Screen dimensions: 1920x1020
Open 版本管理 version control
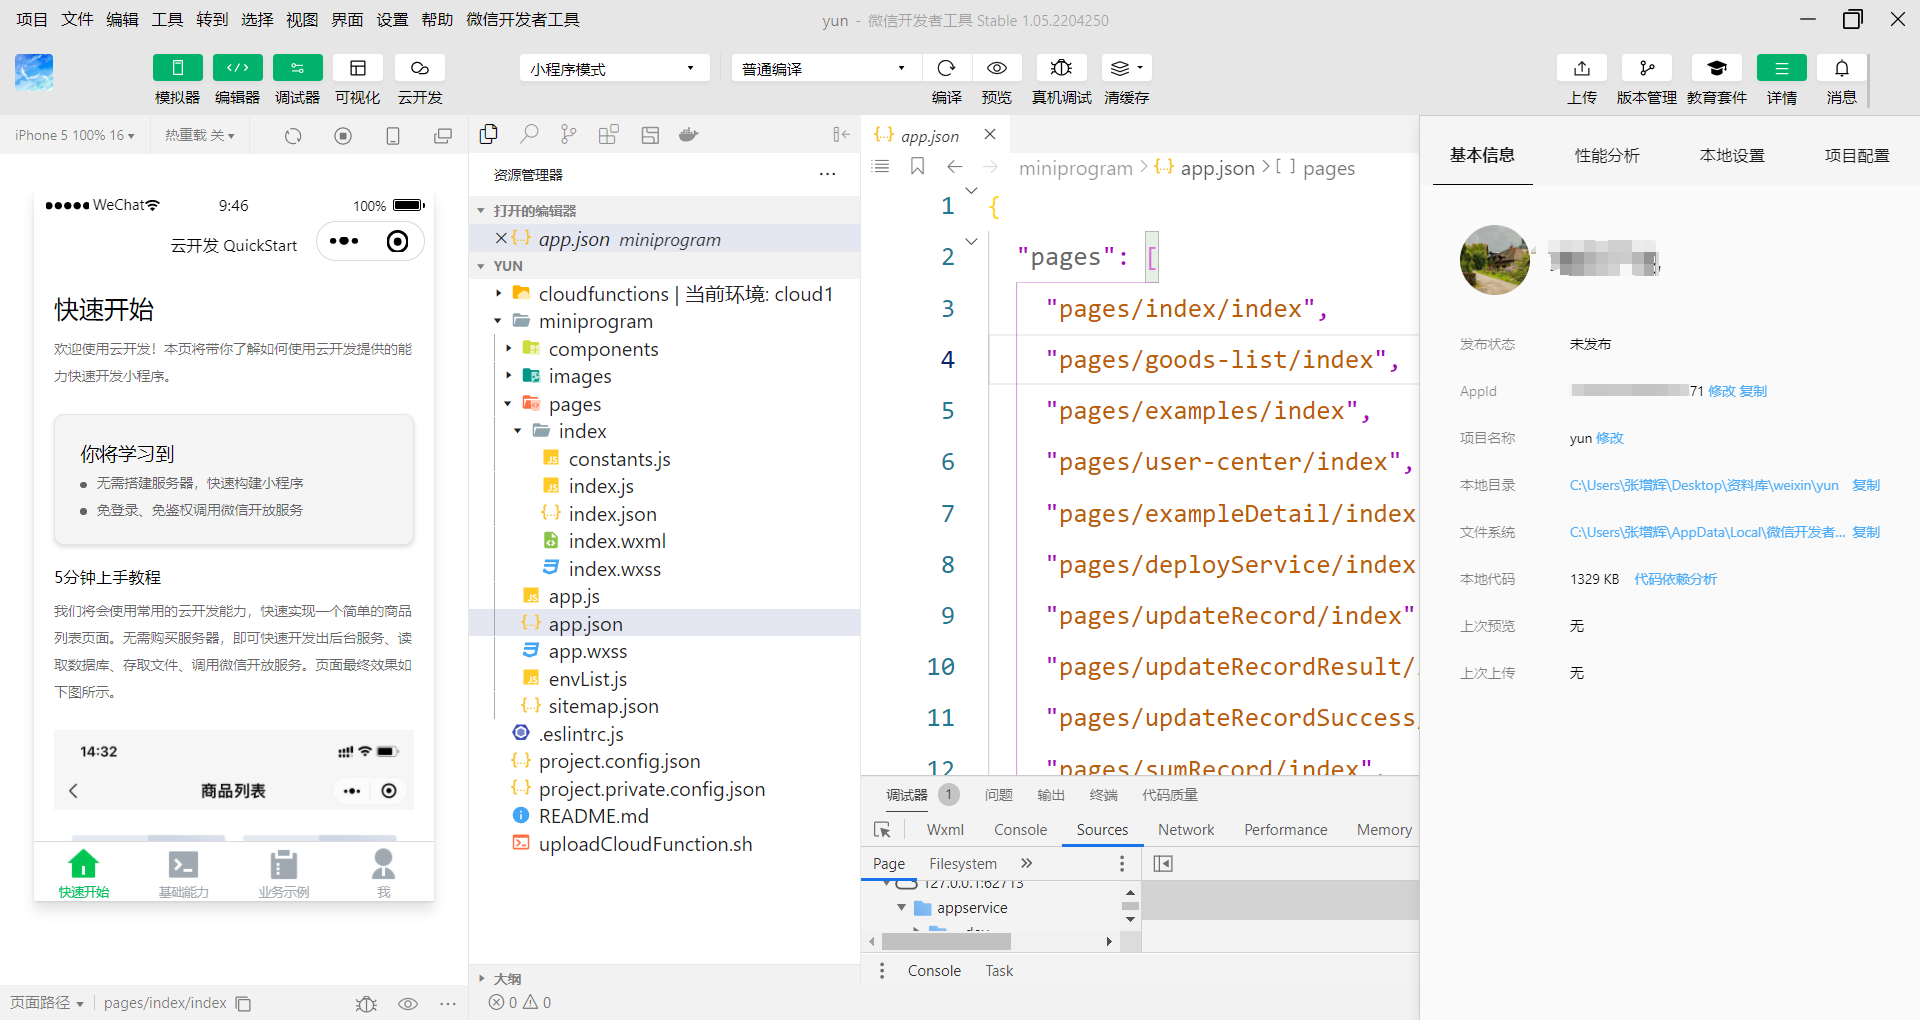click(x=1647, y=68)
